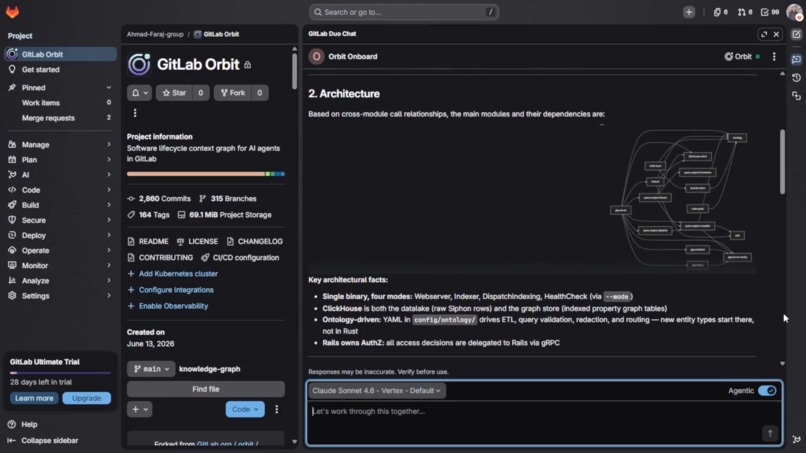The height and width of the screenshot is (453, 806).
Task: Maximize the GitLab Duo Chat panel
Action: (763, 34)
